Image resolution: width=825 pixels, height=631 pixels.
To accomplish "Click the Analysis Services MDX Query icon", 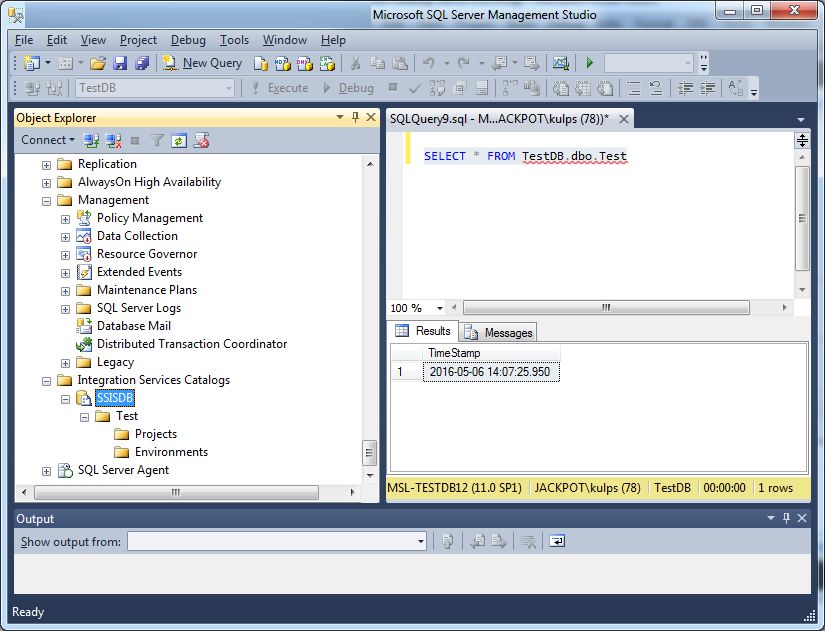I will (283, 64).
